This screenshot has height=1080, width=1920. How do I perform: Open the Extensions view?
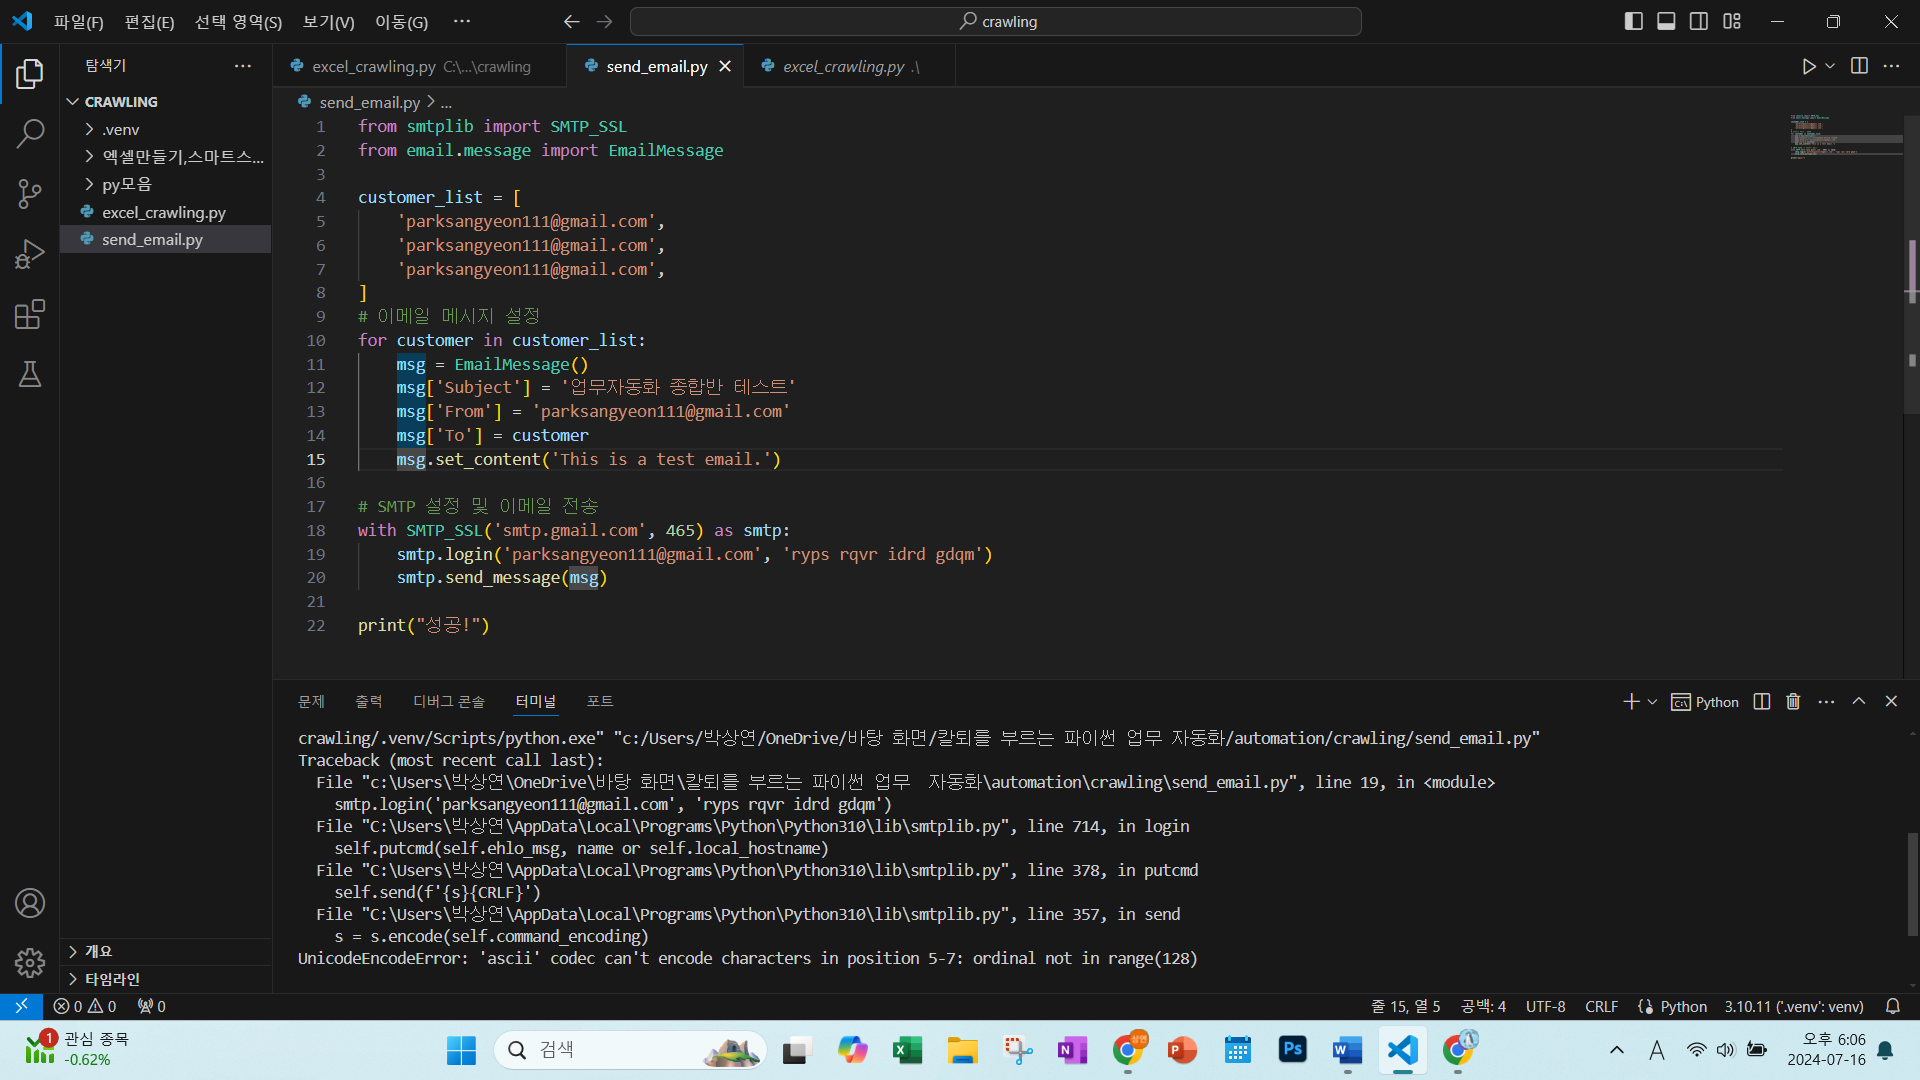click(30, 314)
